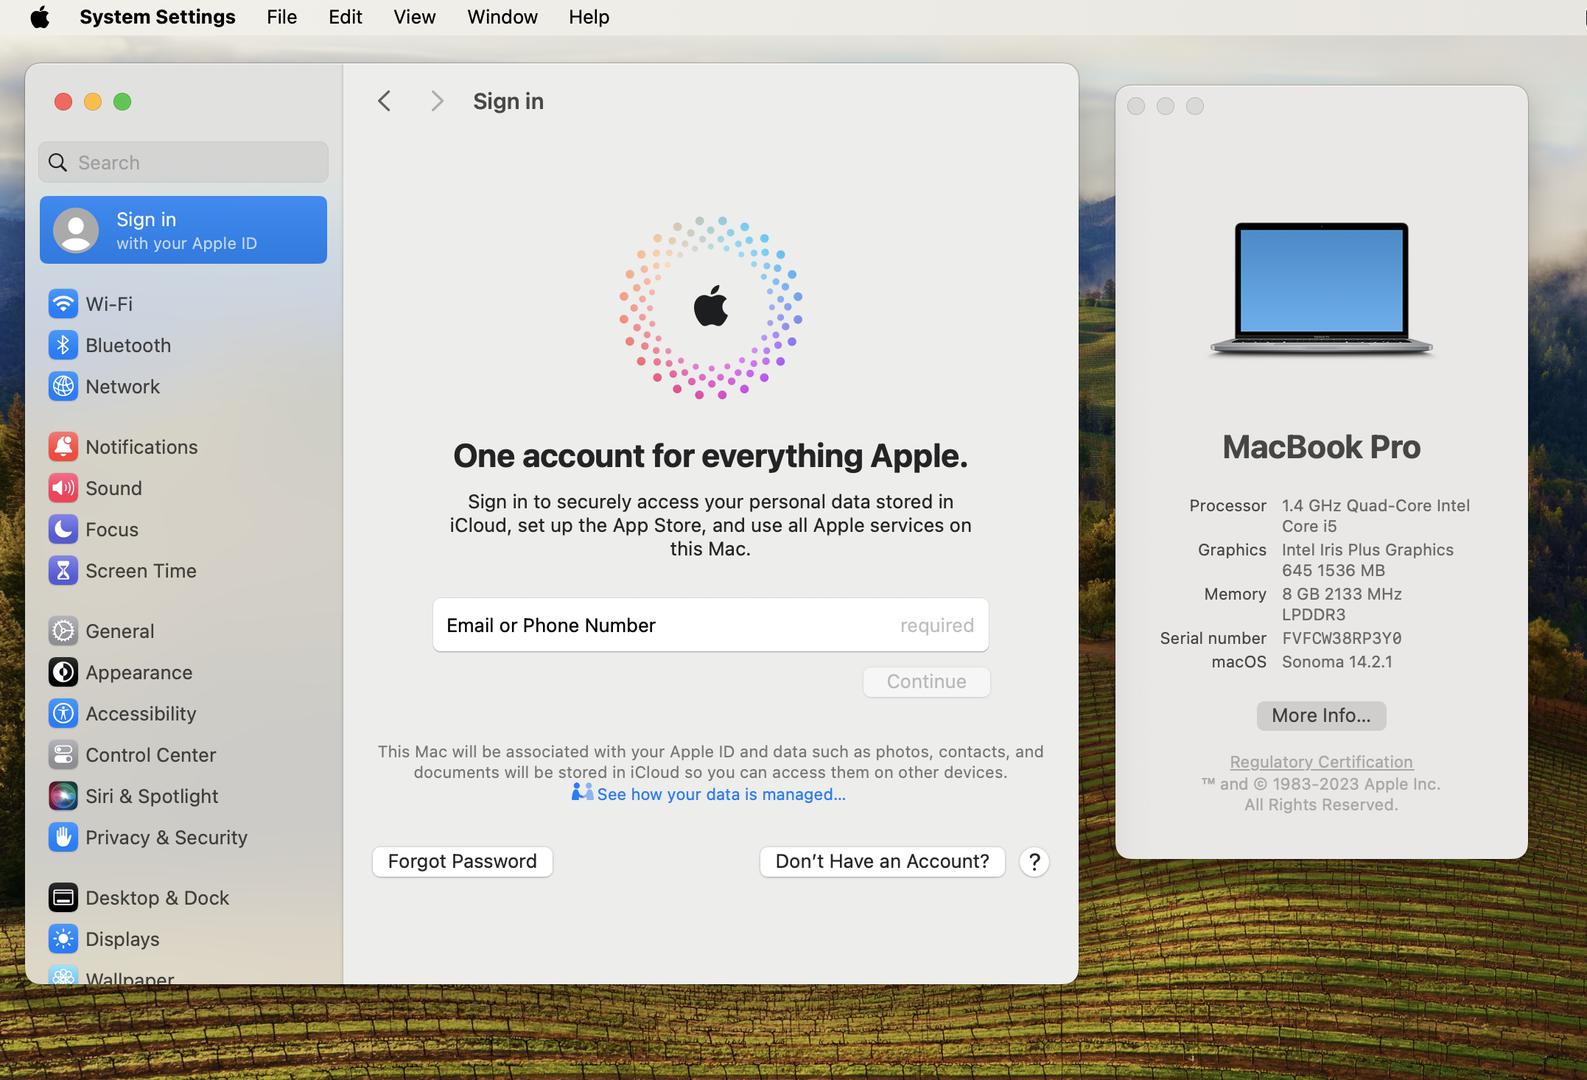
Task: Click the help question mark button
Action: click(1034, 862)
